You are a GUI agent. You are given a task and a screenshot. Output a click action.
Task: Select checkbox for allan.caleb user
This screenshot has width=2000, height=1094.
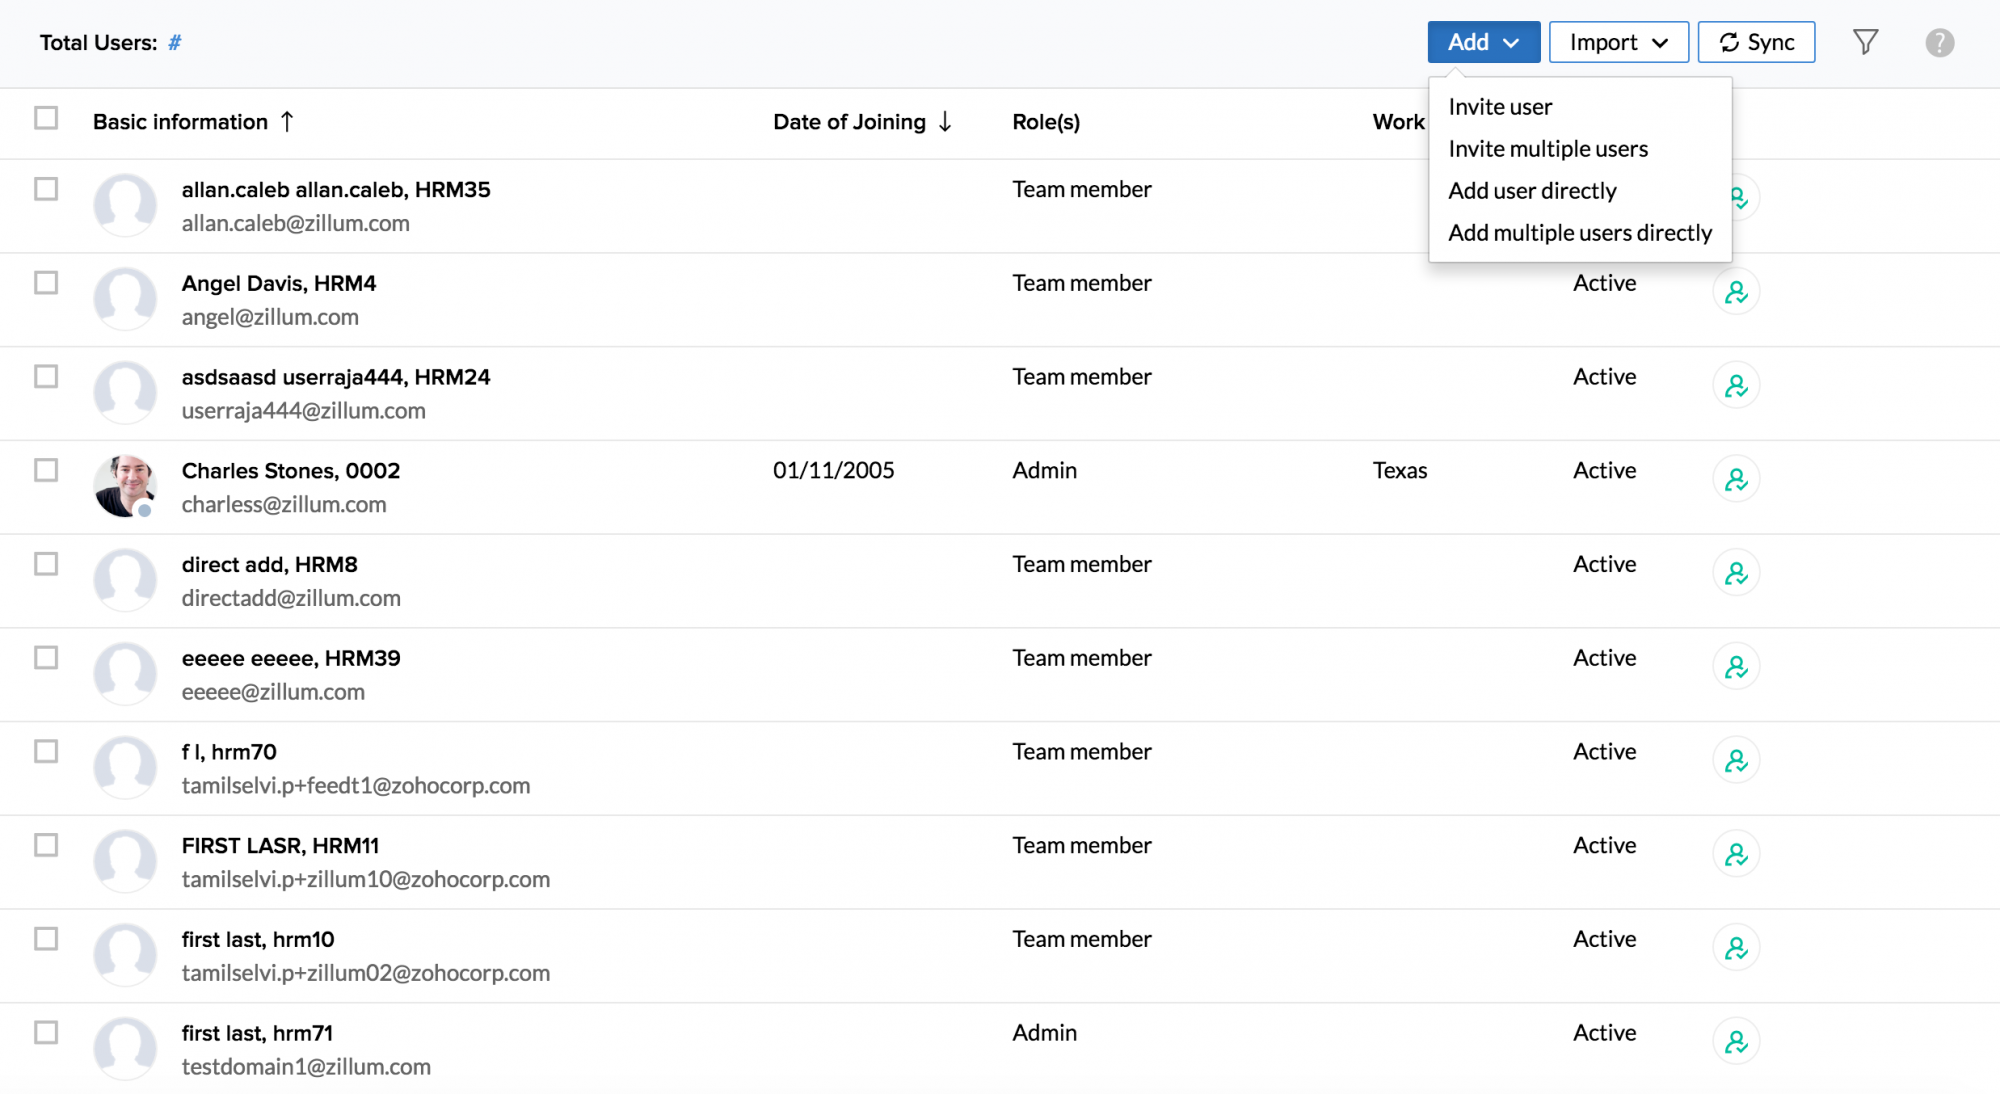click(x=46, y=189)
